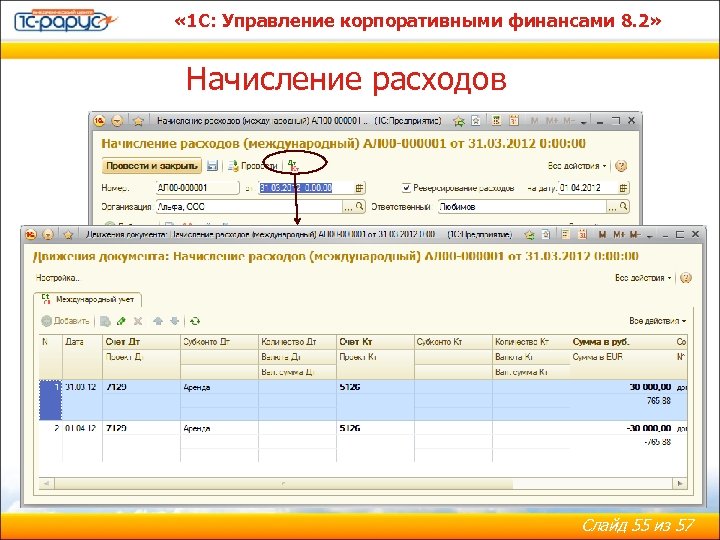Select row 2 dated 01.04.12

[x=363, y=441]
